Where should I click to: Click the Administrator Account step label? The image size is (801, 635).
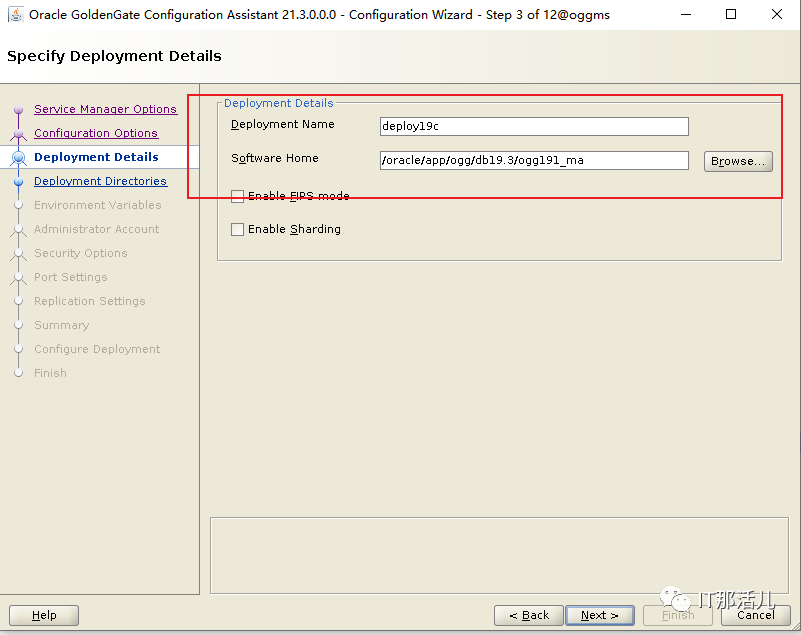pyautogui.click(x=97, y=229)
